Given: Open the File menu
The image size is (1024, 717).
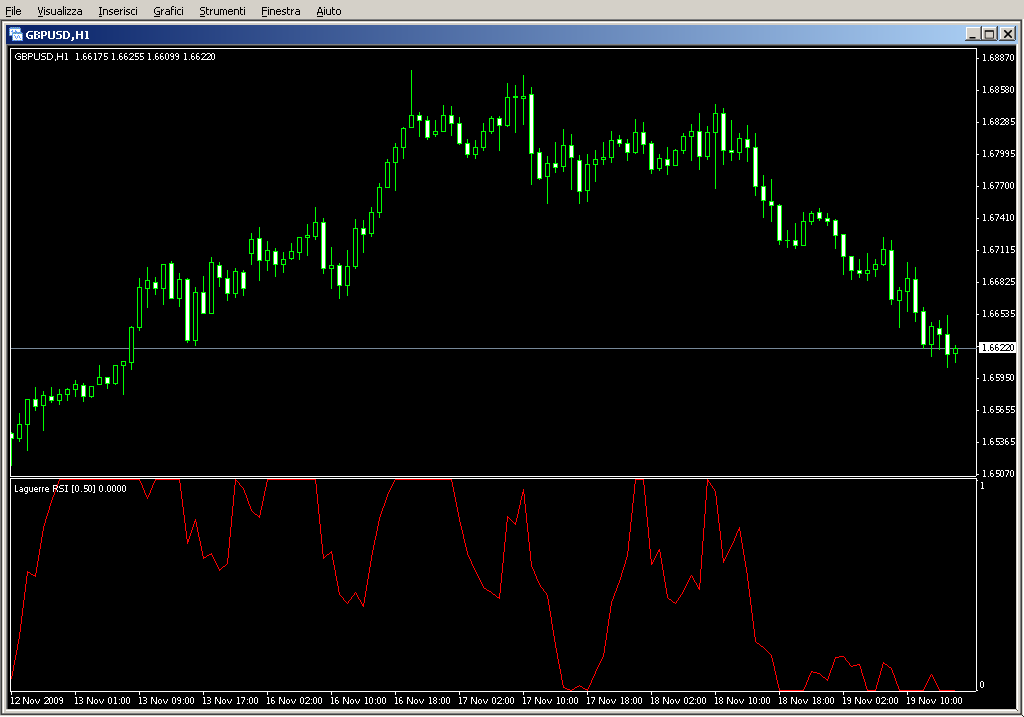Looking at the screenshot, I should coord(13,11).
